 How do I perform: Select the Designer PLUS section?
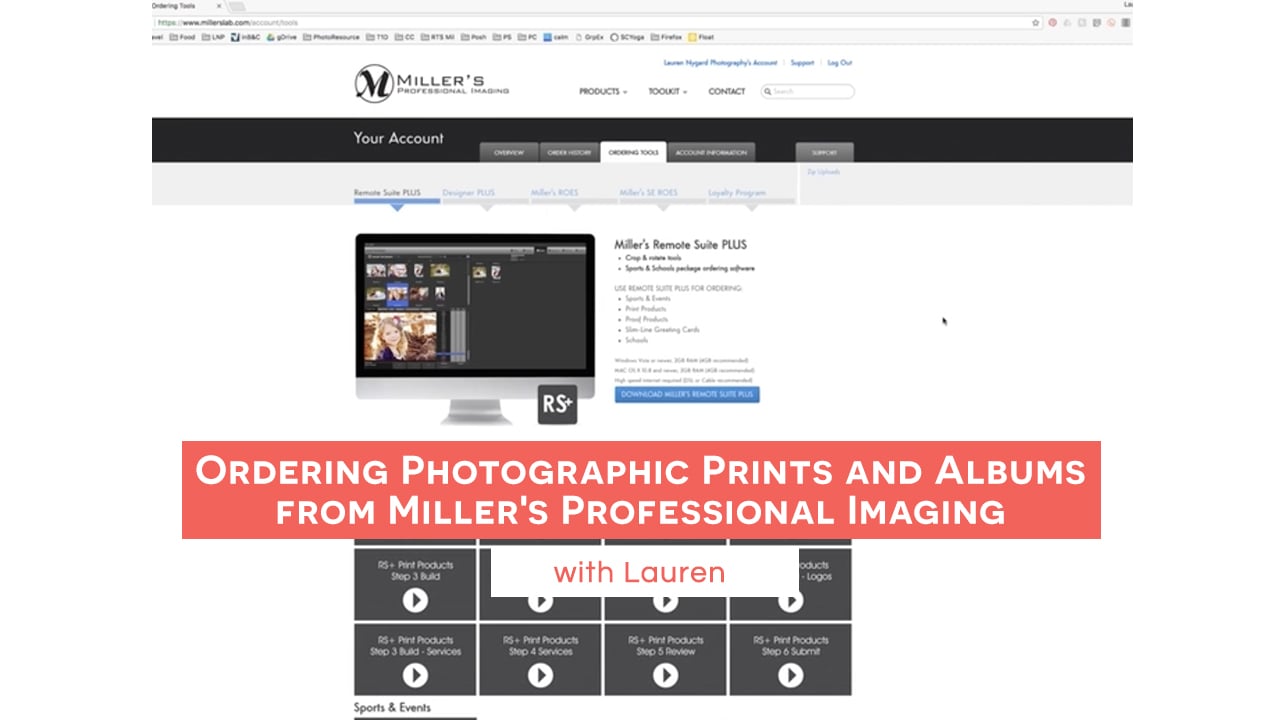coord(469,193)
